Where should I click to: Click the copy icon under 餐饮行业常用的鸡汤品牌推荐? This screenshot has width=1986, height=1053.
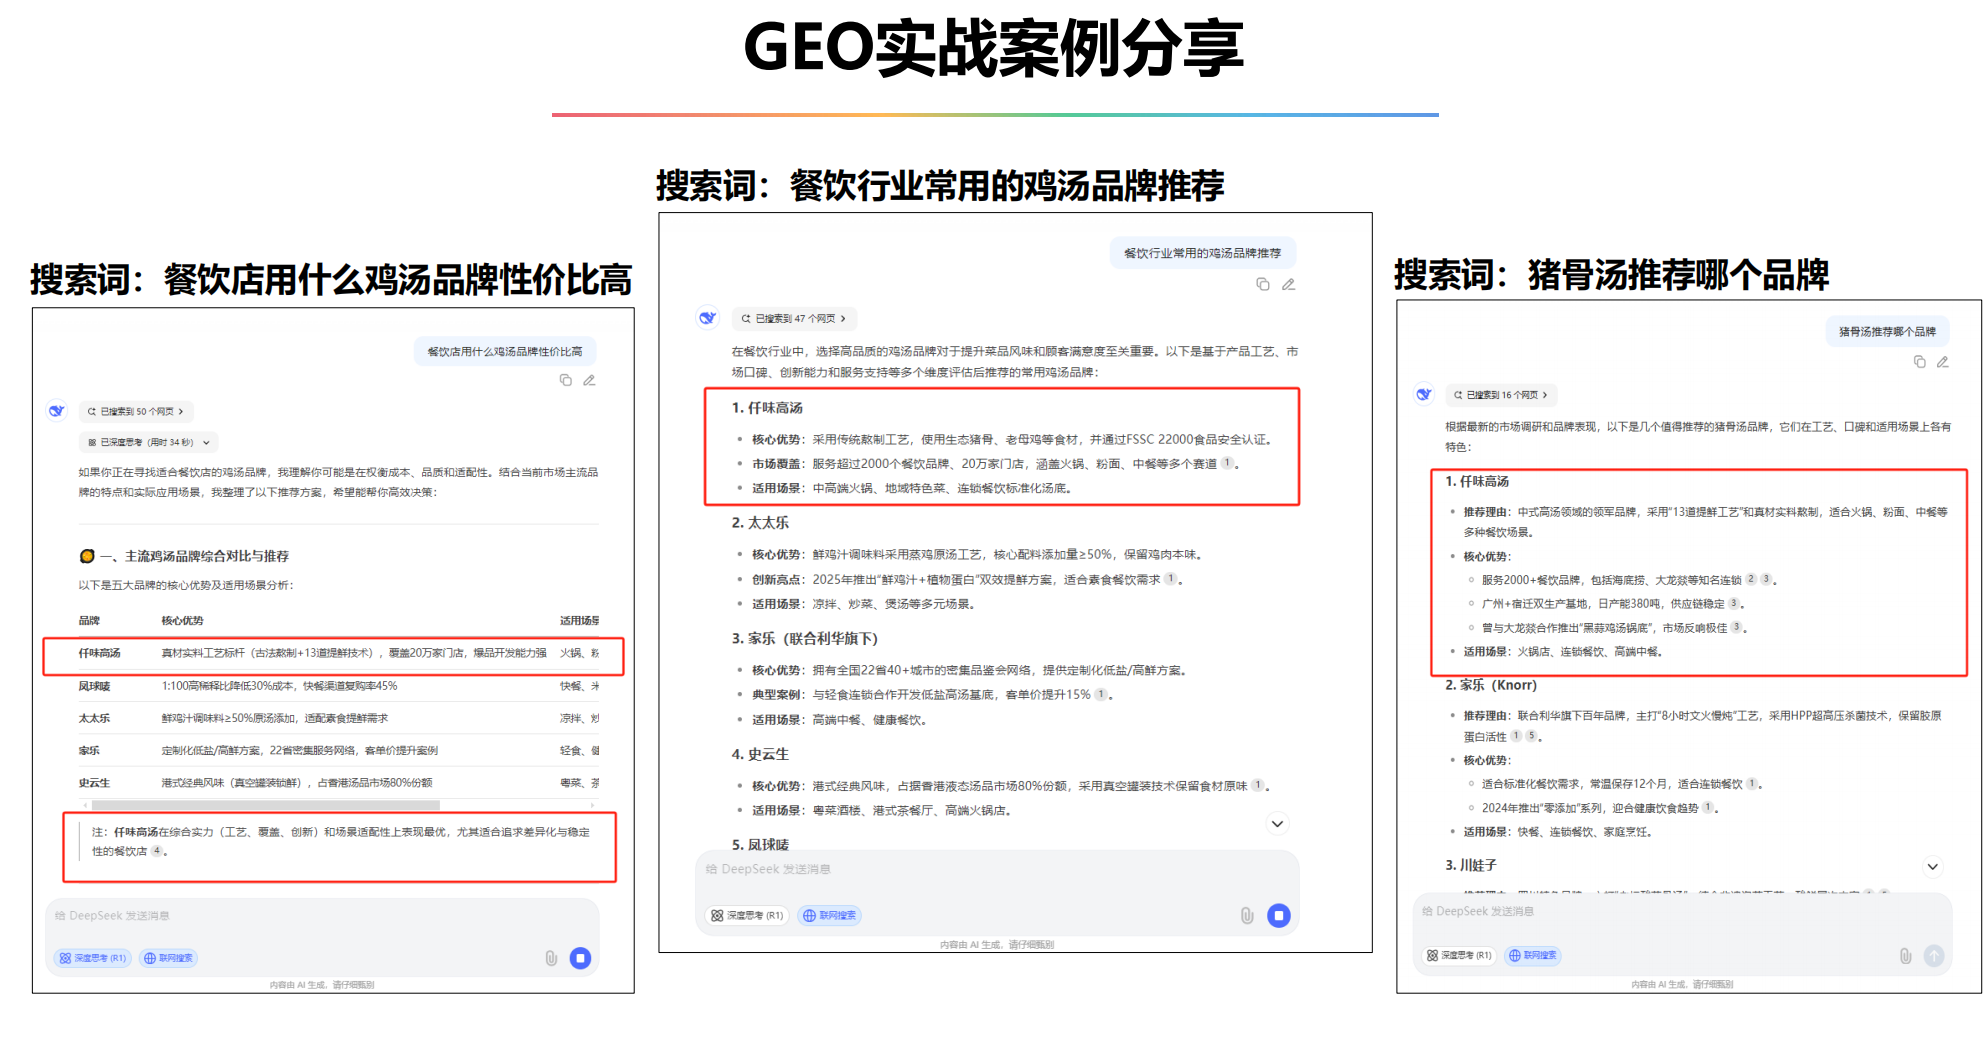[1263, 284]
